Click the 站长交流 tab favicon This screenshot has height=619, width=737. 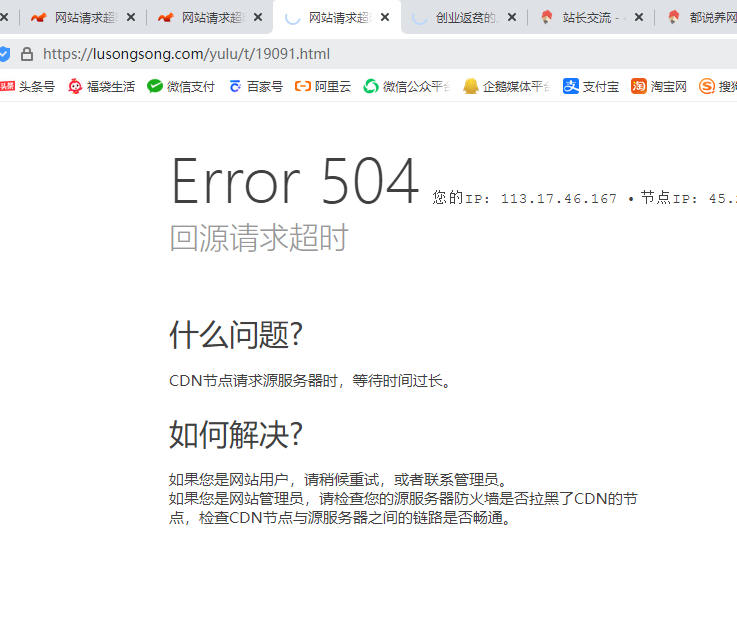[546, 17]
